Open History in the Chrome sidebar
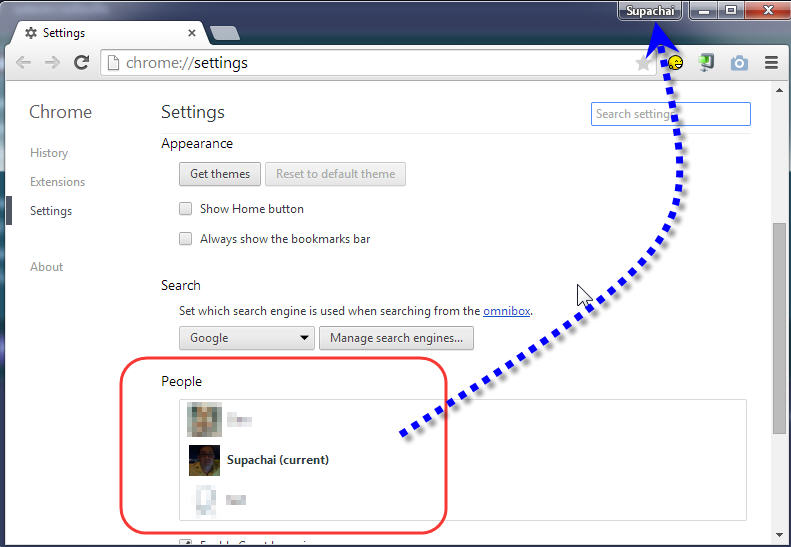791x547 pixels. pyautogui.click(x=49, y=153)
